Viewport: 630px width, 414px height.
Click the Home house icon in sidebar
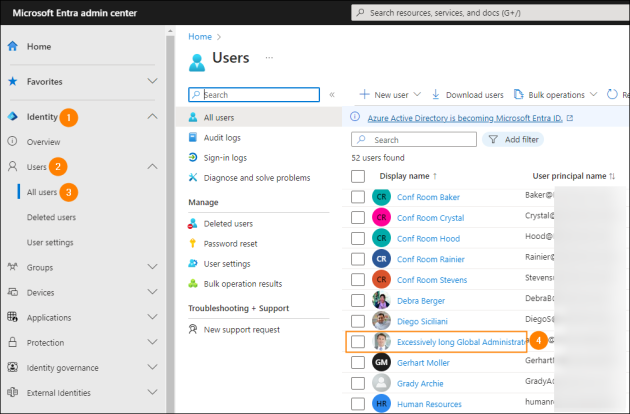(12, 46)
